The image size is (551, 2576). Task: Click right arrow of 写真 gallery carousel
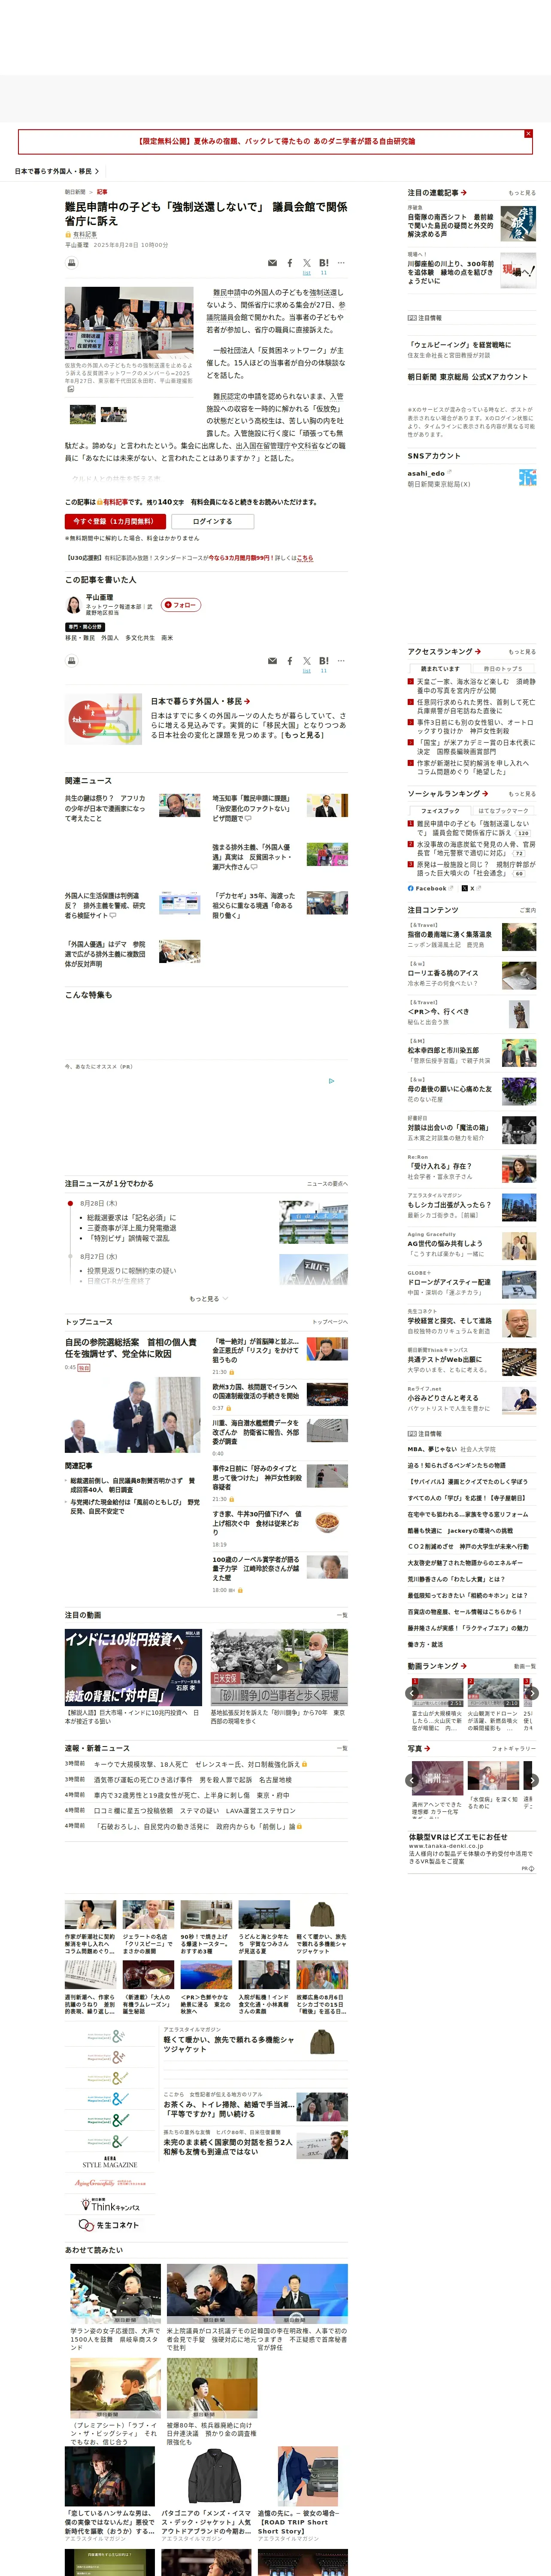[x=532, y=1780]
